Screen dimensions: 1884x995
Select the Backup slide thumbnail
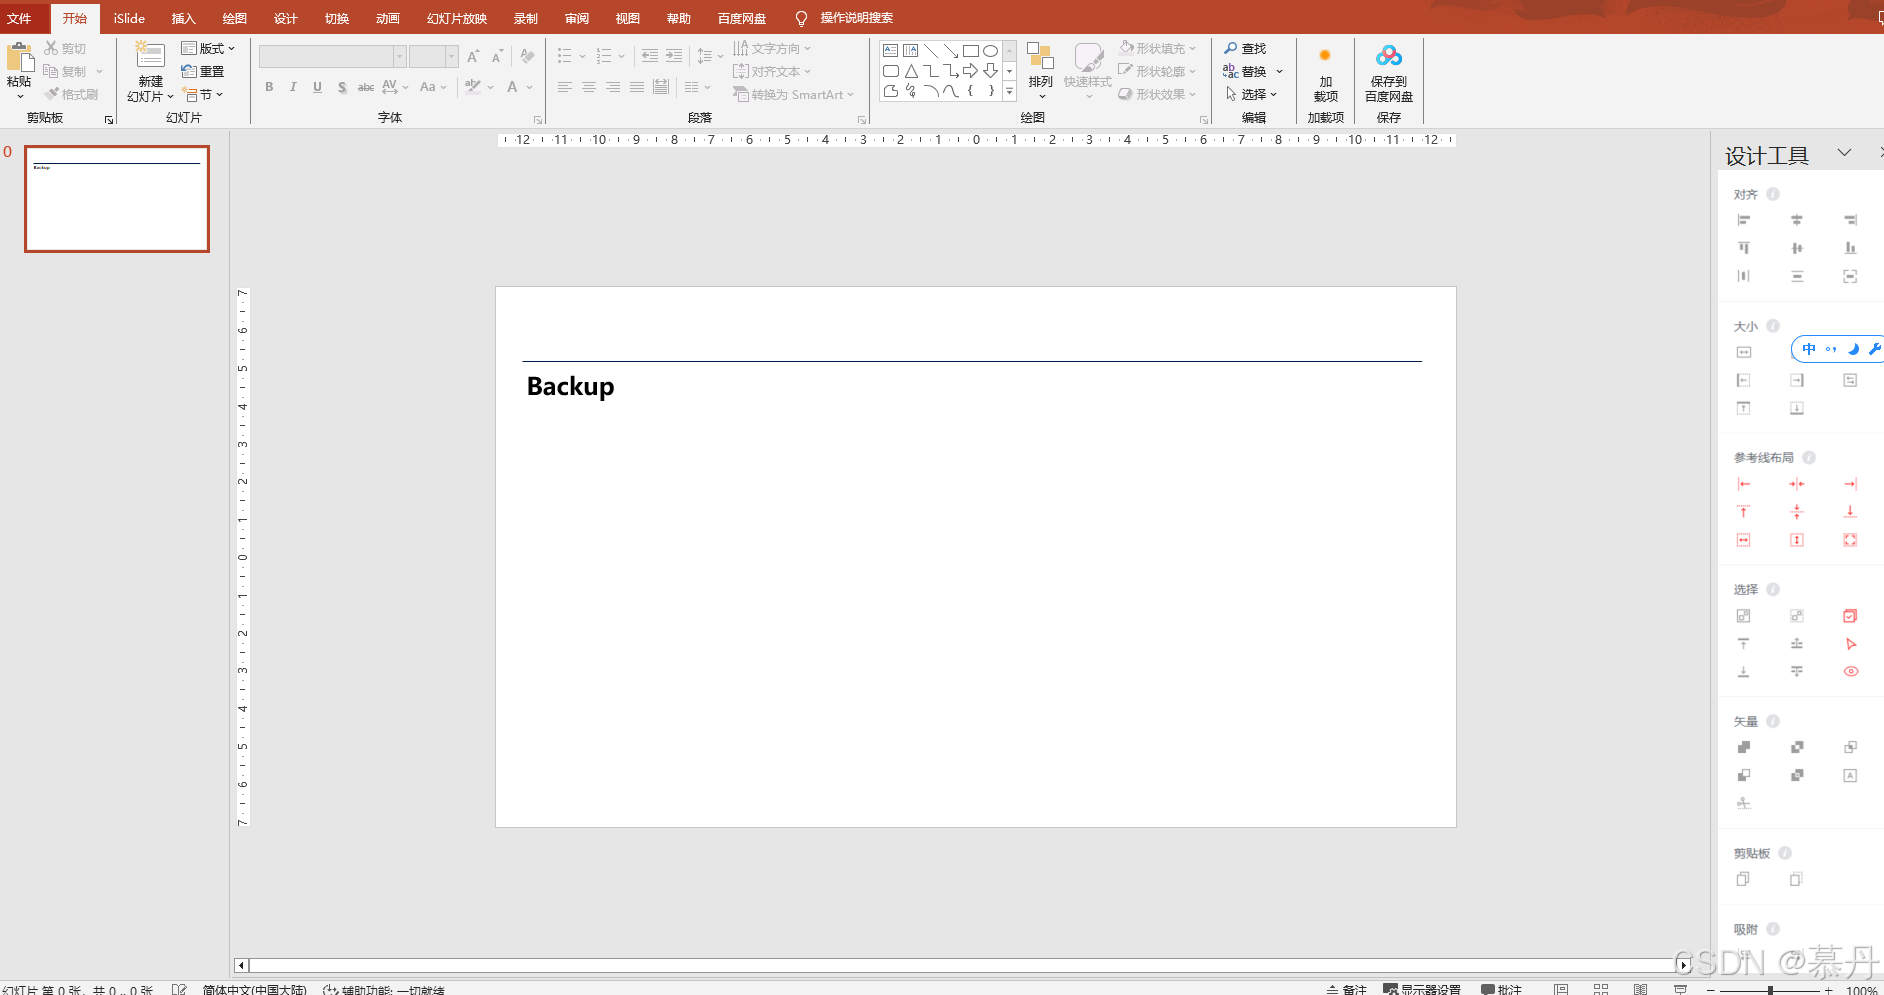point(117,199)
